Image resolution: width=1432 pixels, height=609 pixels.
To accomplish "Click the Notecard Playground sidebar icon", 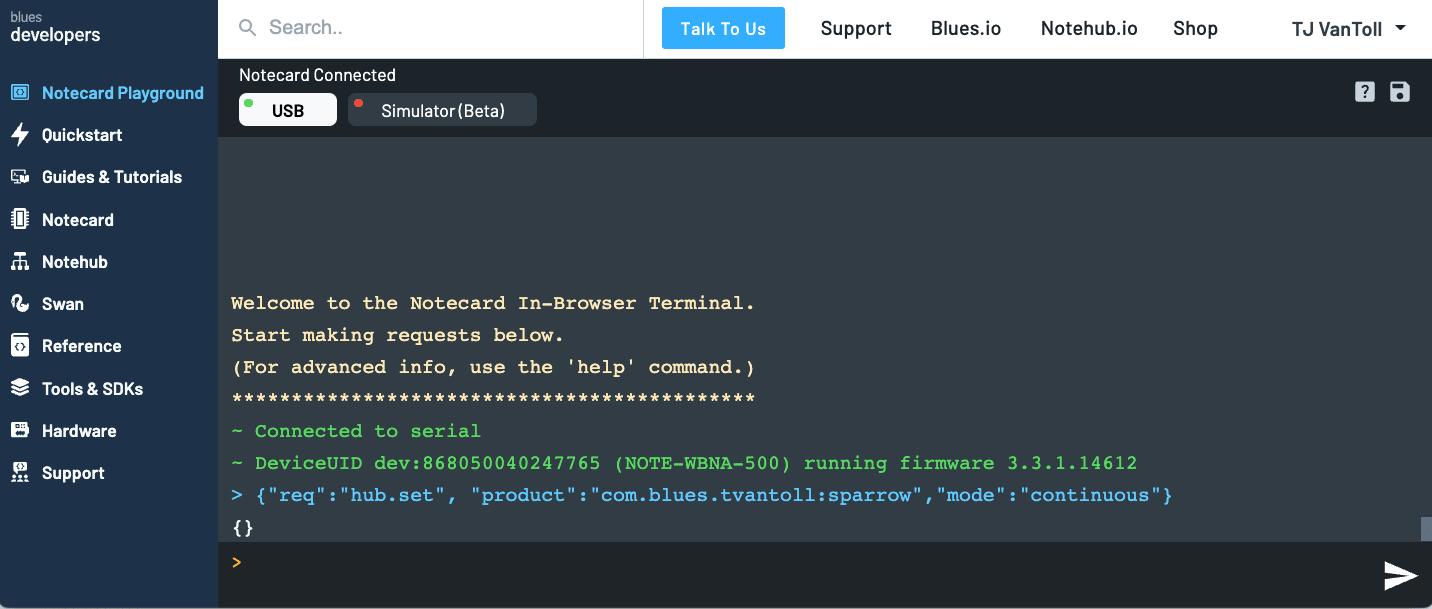I will coord(20,93).
